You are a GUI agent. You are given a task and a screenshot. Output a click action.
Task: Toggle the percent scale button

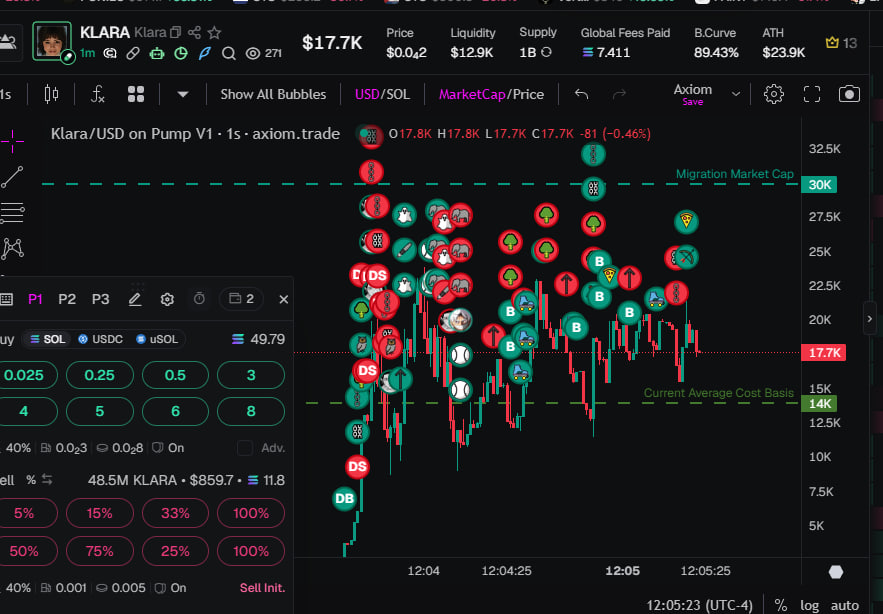click(781, 606)
